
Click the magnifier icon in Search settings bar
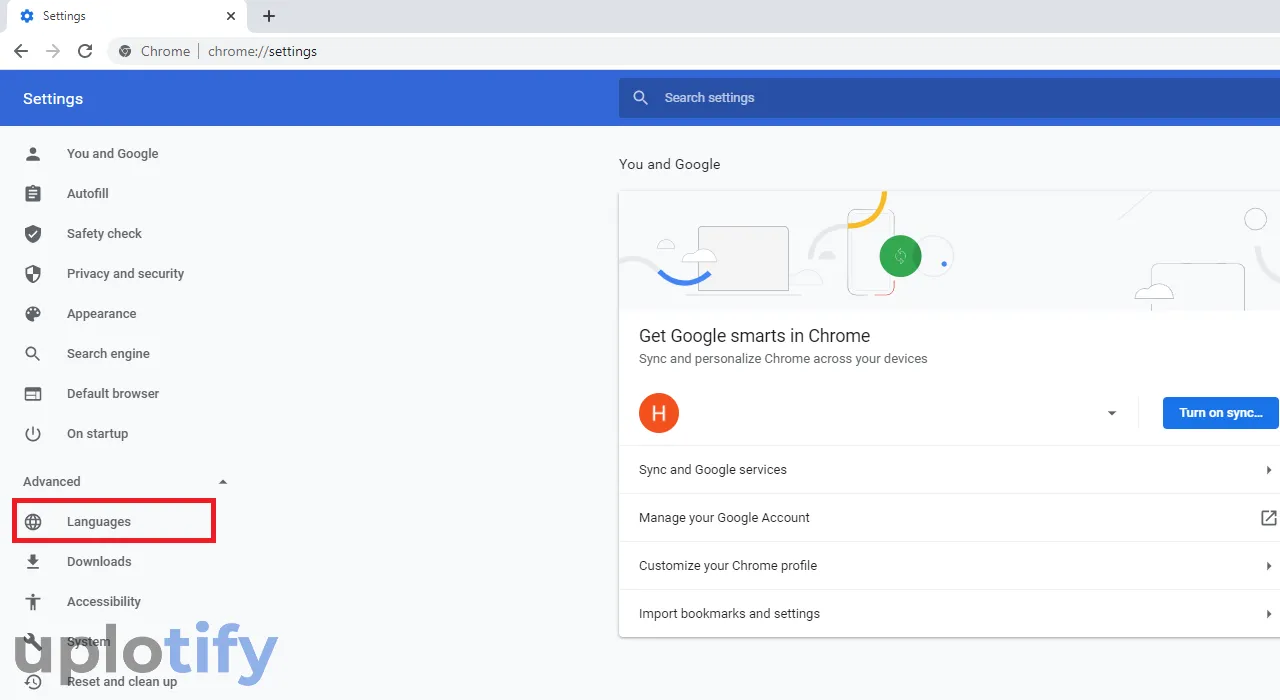641,98
